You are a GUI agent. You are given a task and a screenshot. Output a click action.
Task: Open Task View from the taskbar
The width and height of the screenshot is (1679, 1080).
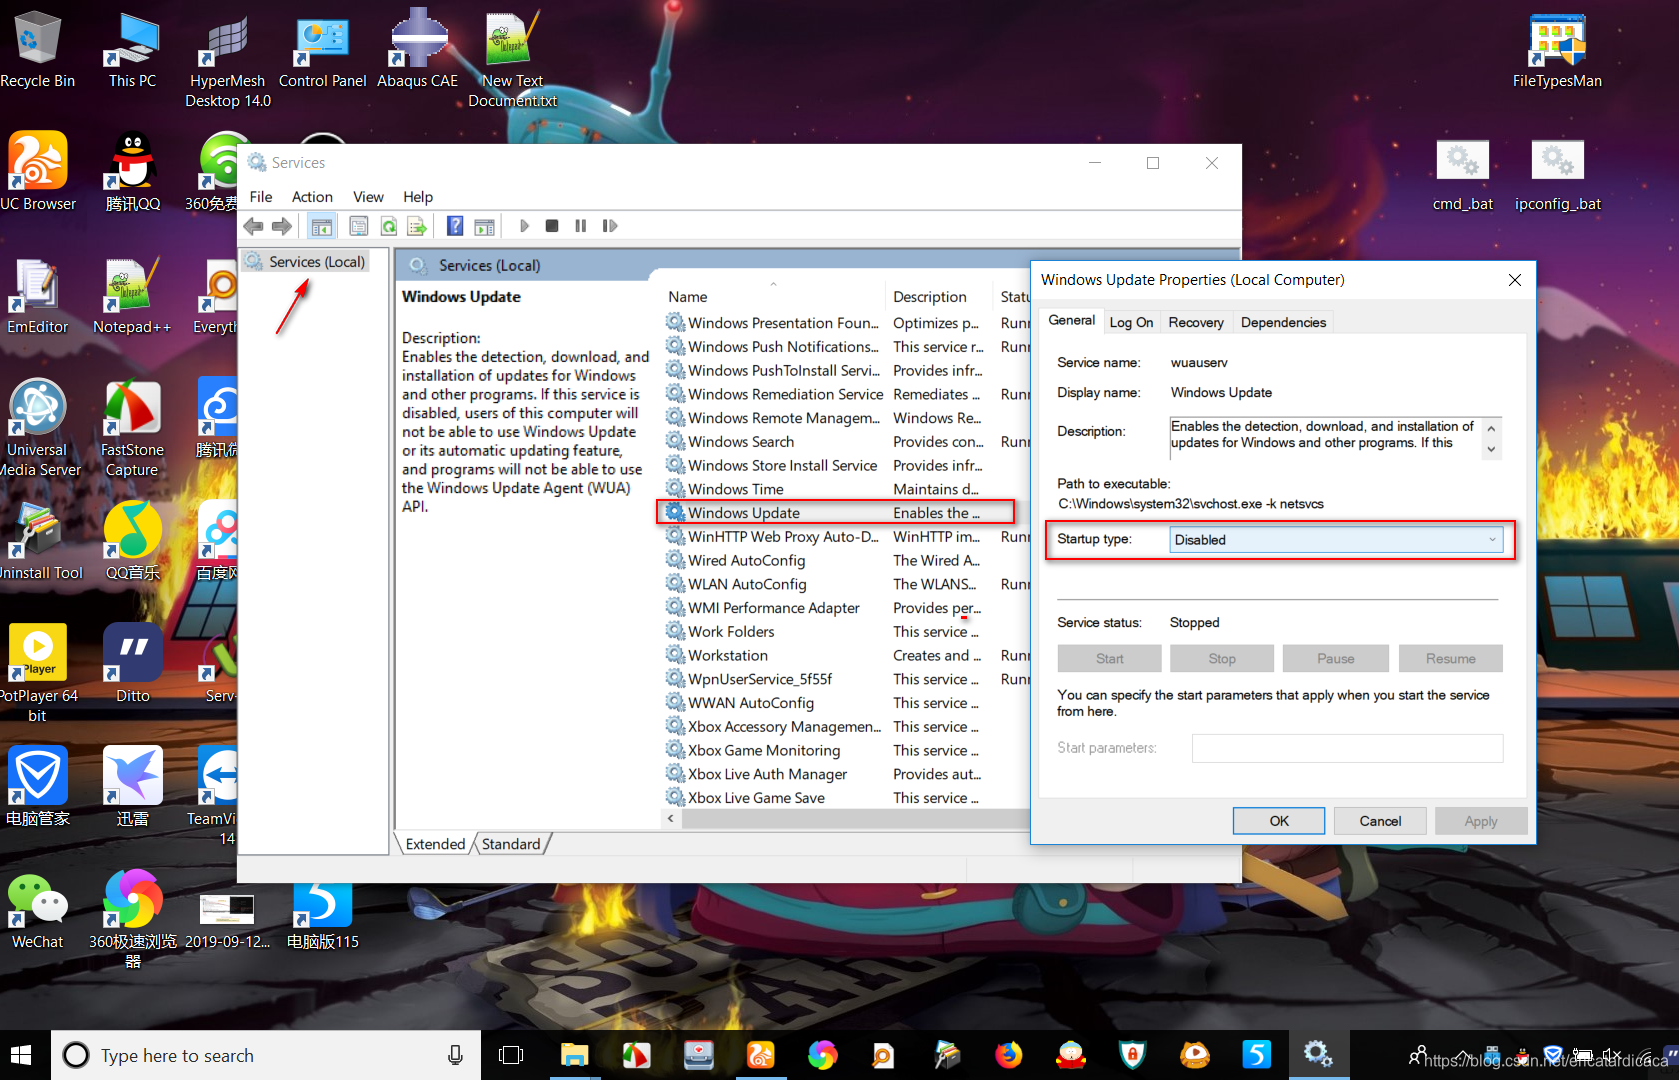pos(511,1055)
